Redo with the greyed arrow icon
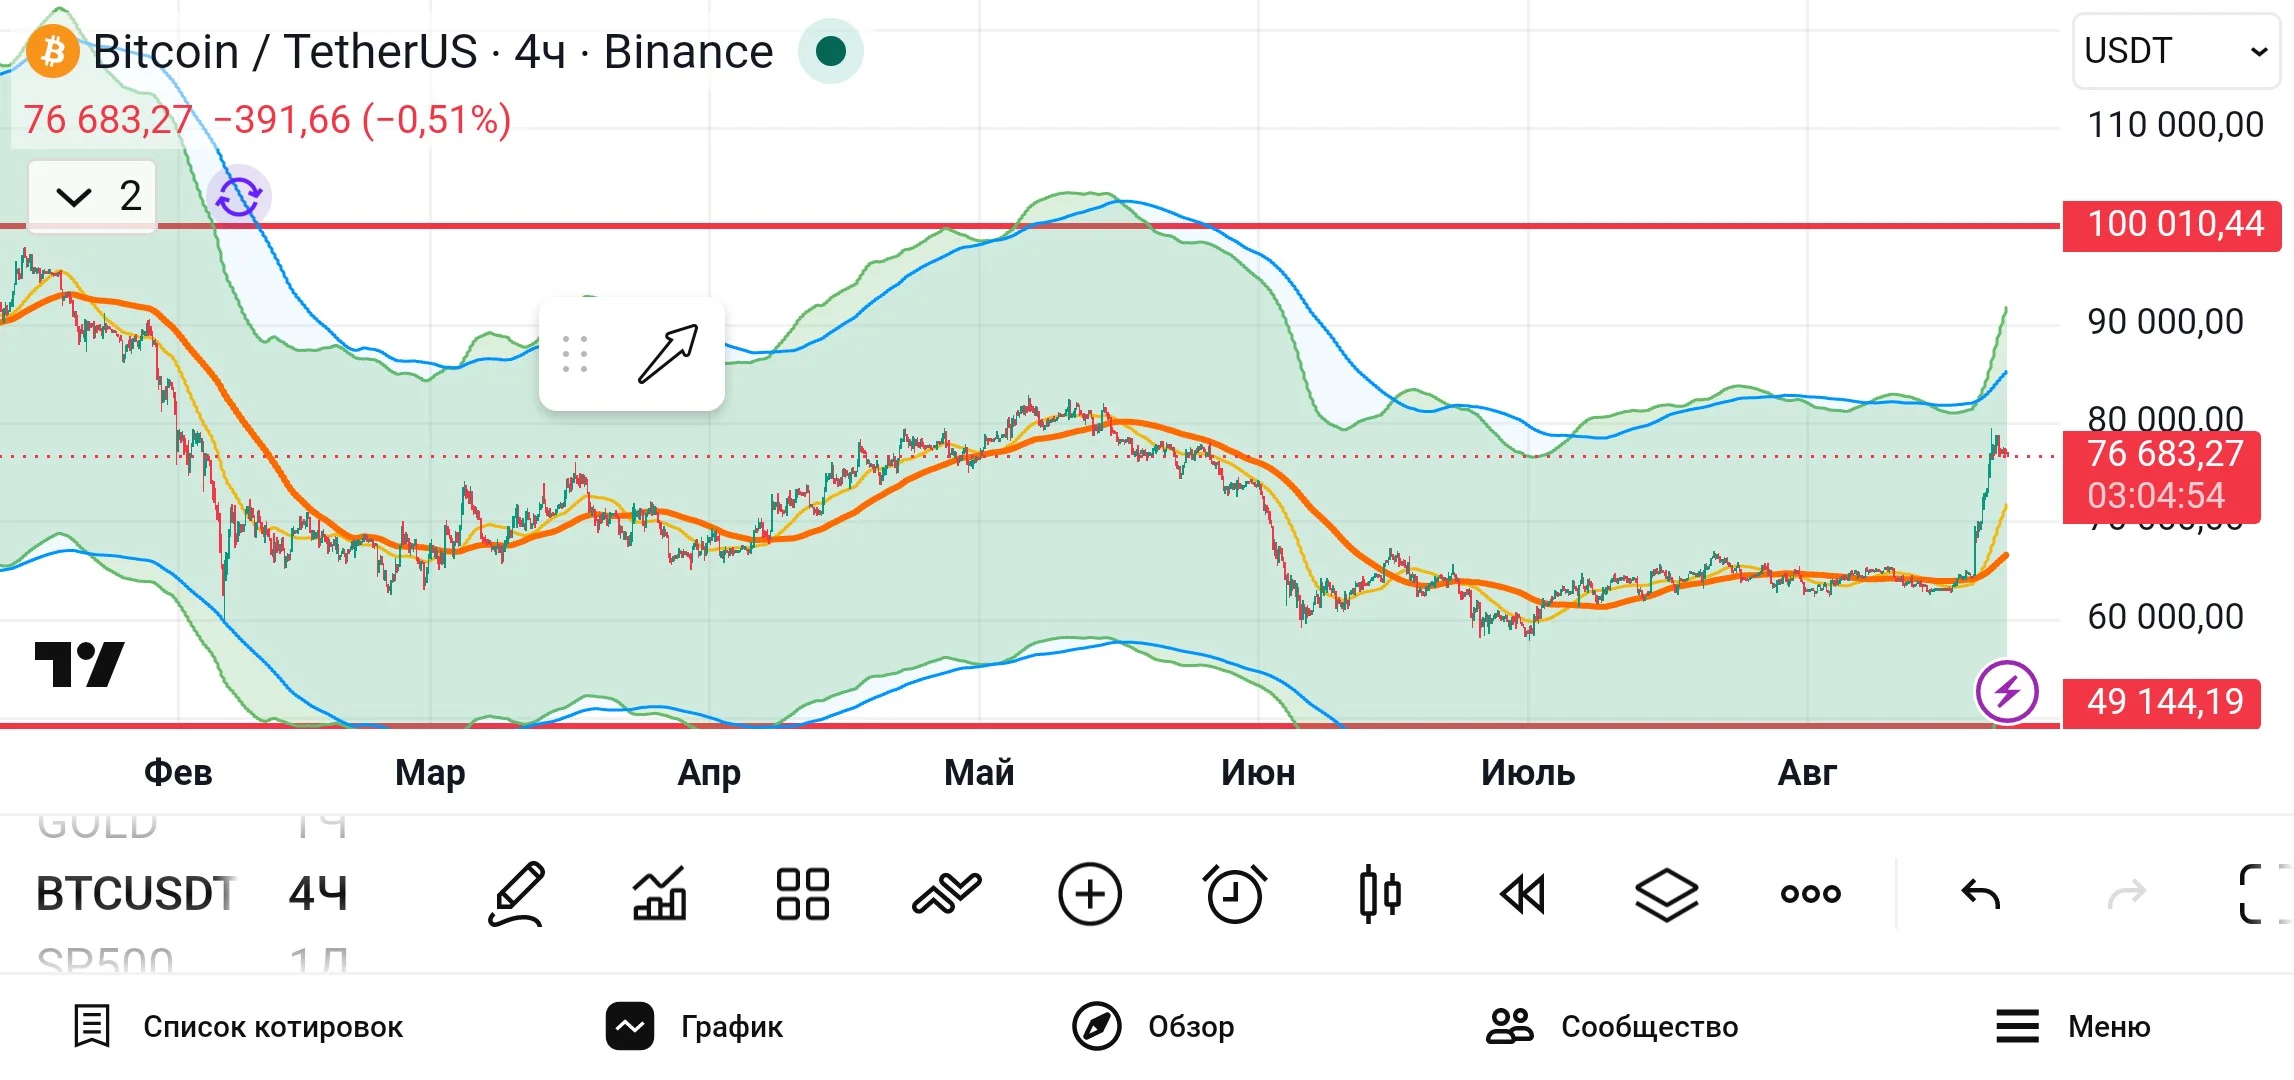 pyautogui.click(x=2127, y=893)
